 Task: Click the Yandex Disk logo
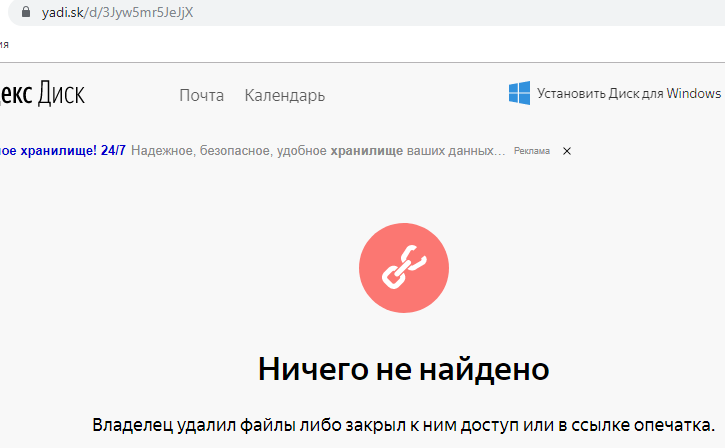[x=42, y=95]
